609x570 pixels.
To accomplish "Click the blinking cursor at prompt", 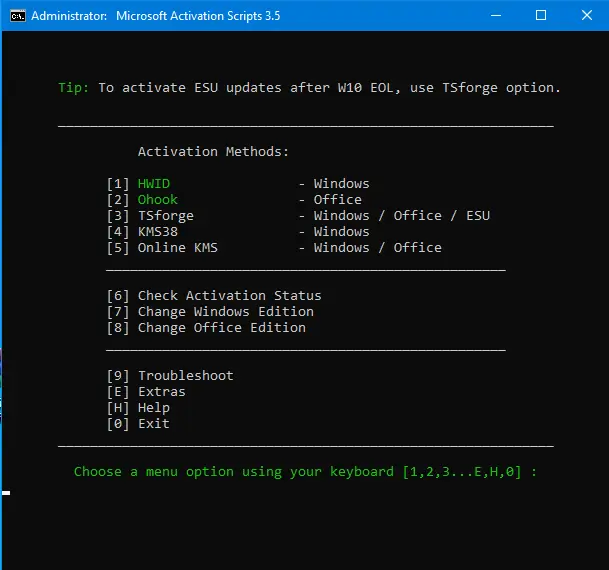I will click(6, 493).
